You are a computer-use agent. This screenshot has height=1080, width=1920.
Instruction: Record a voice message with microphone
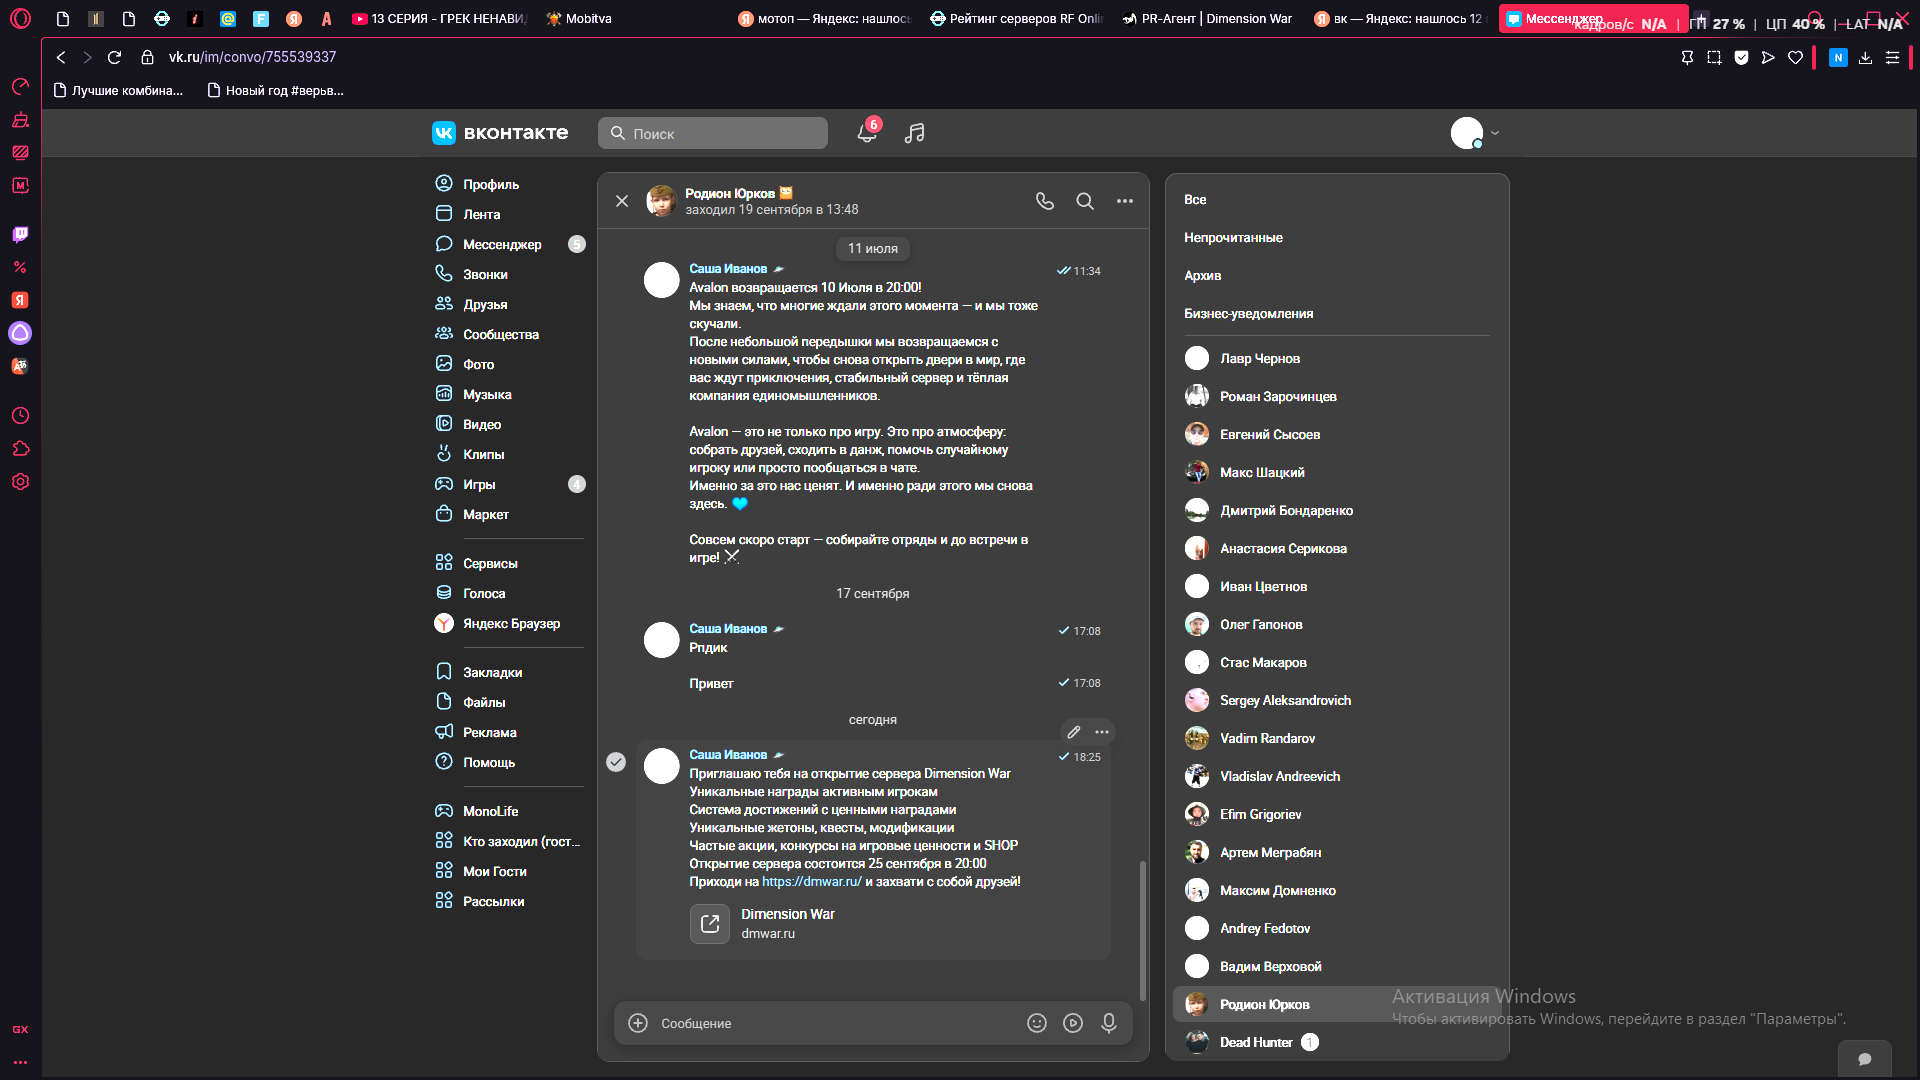pos(1109,1023)
